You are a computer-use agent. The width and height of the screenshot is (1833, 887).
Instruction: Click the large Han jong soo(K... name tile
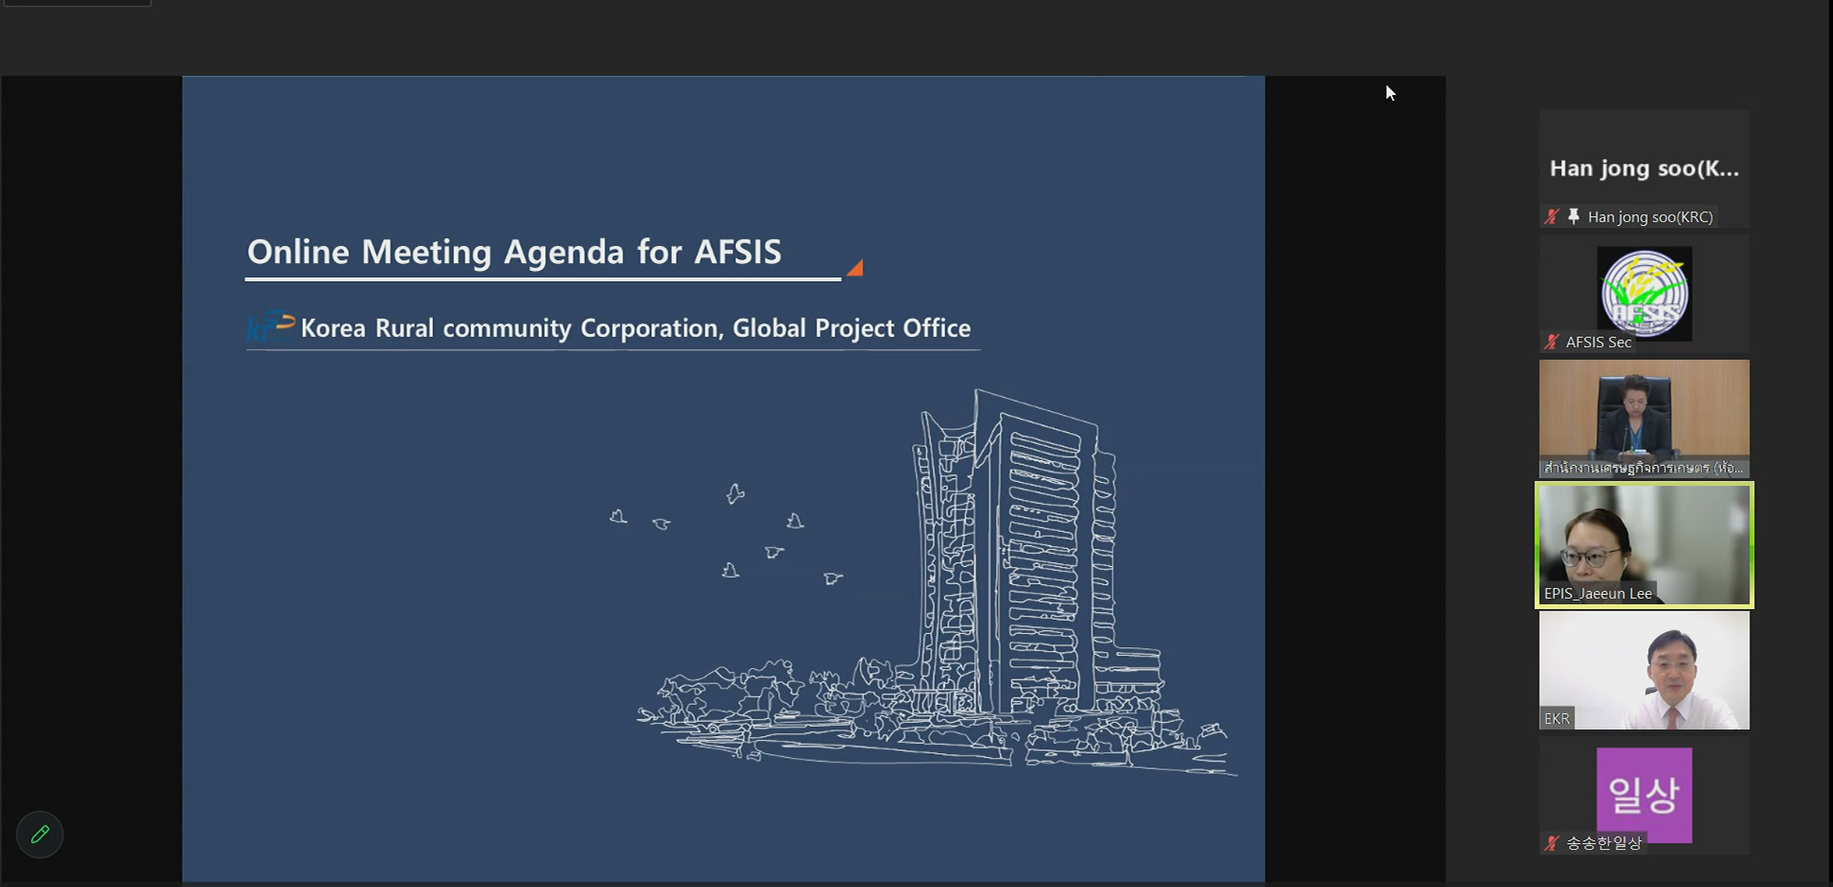[x=1644, y=167]
